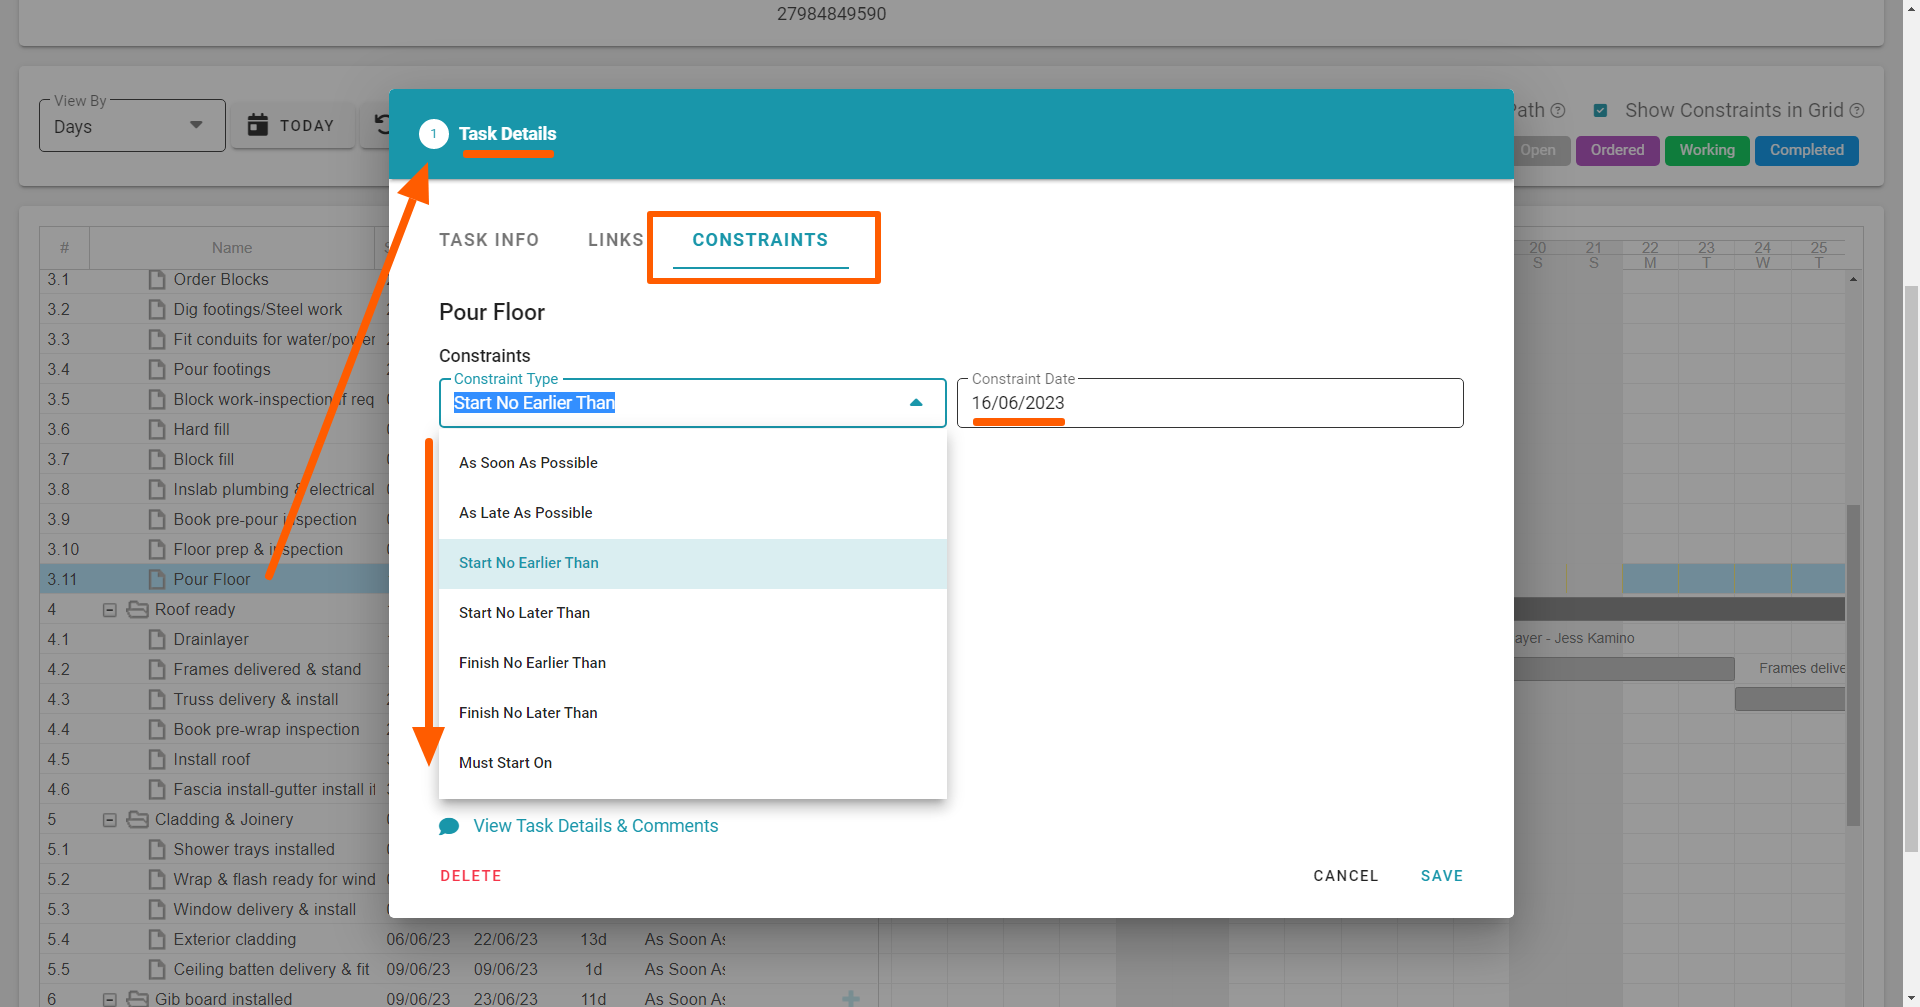Click the calendar icon on the Today button
This screenshot has height=1007, width=1920.
point(258,125)
